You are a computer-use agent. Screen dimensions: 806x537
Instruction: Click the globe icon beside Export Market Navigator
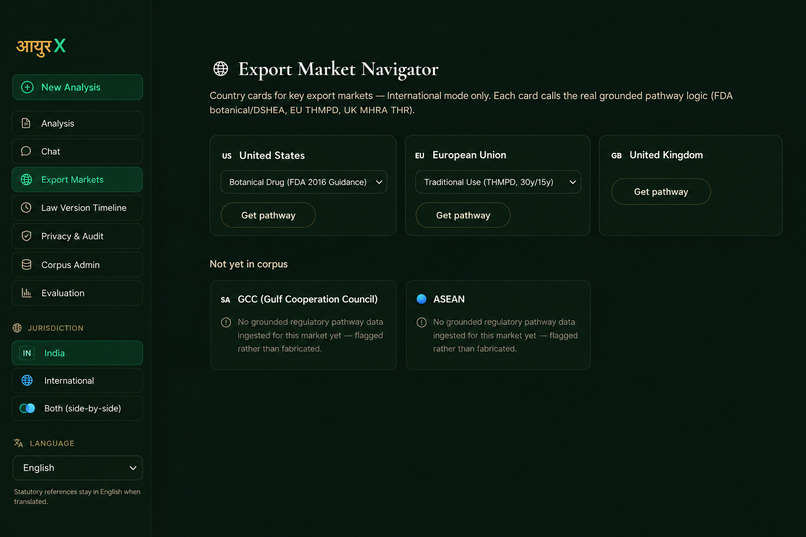tap(221, 68)
